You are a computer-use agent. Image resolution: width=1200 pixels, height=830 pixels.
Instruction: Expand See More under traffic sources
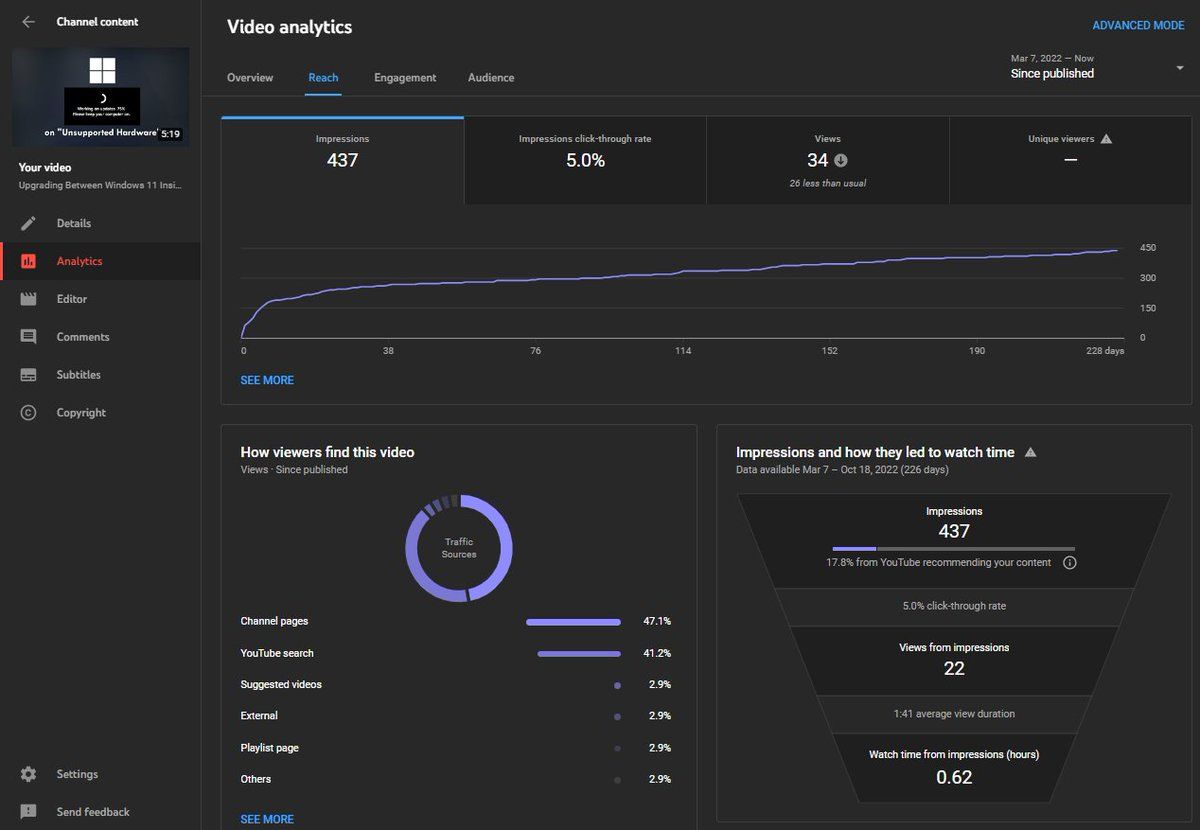pyautogui.click(x=267, y=819)
